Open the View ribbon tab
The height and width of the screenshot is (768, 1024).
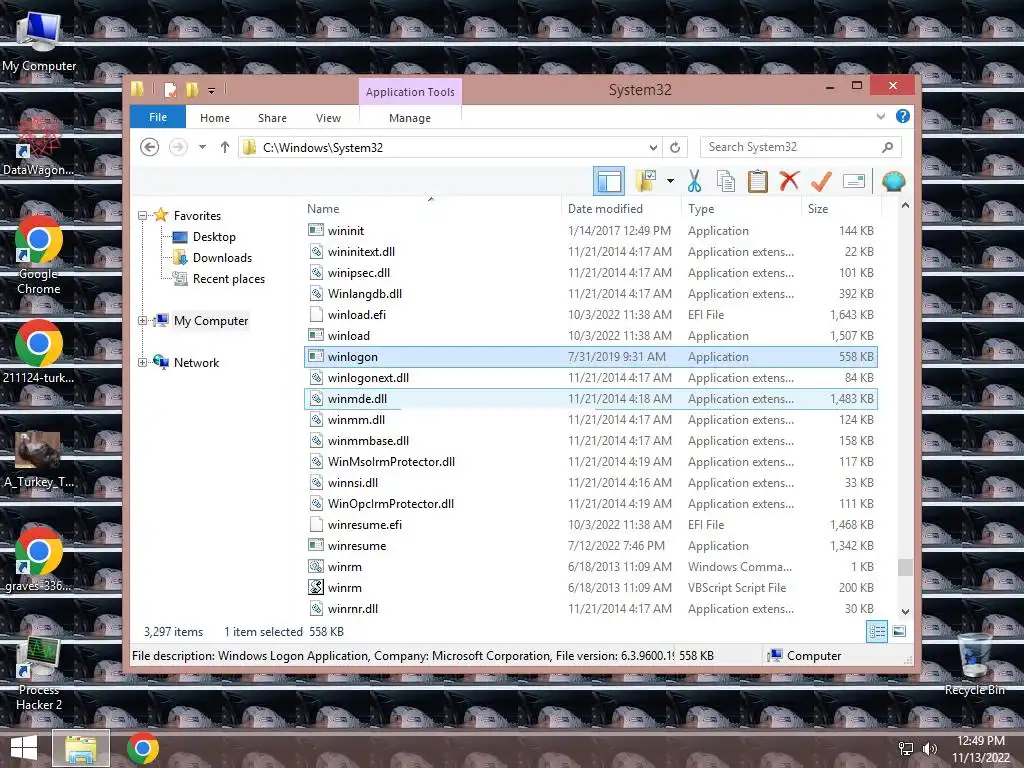tap(328, 118)
